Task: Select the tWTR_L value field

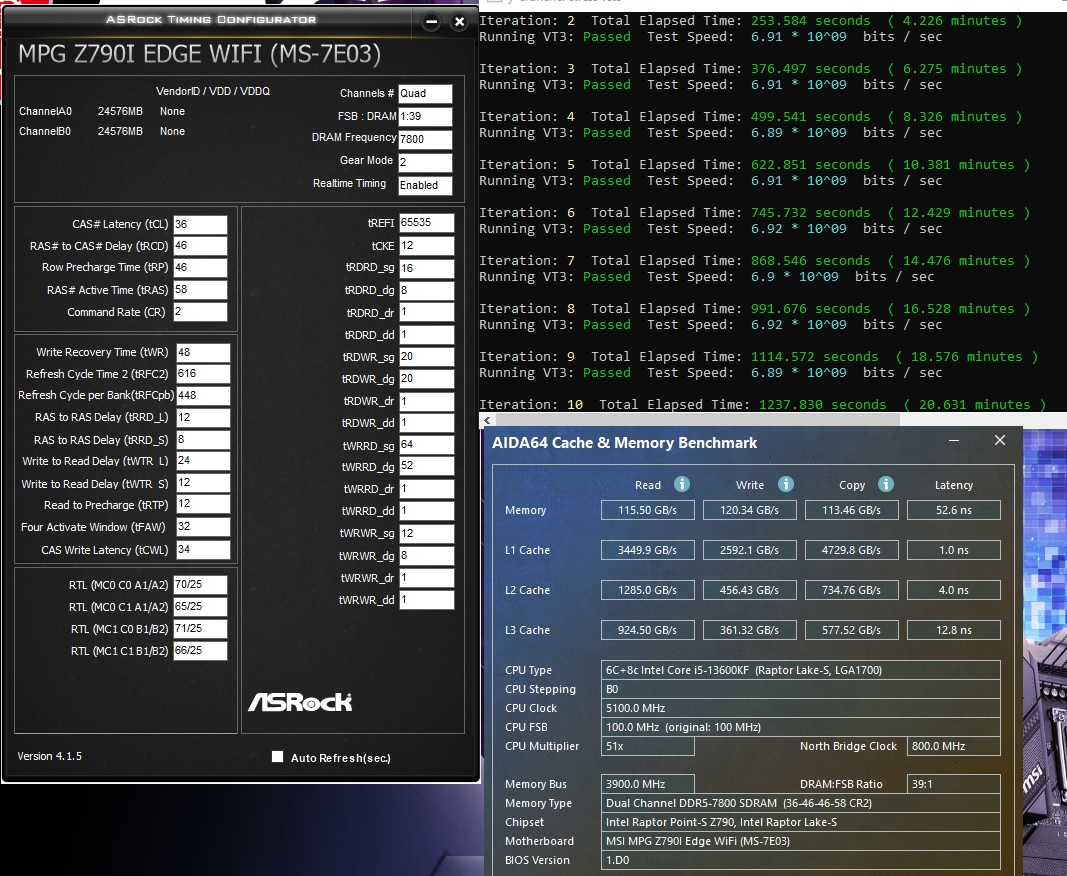Action: tap(203, 461)
